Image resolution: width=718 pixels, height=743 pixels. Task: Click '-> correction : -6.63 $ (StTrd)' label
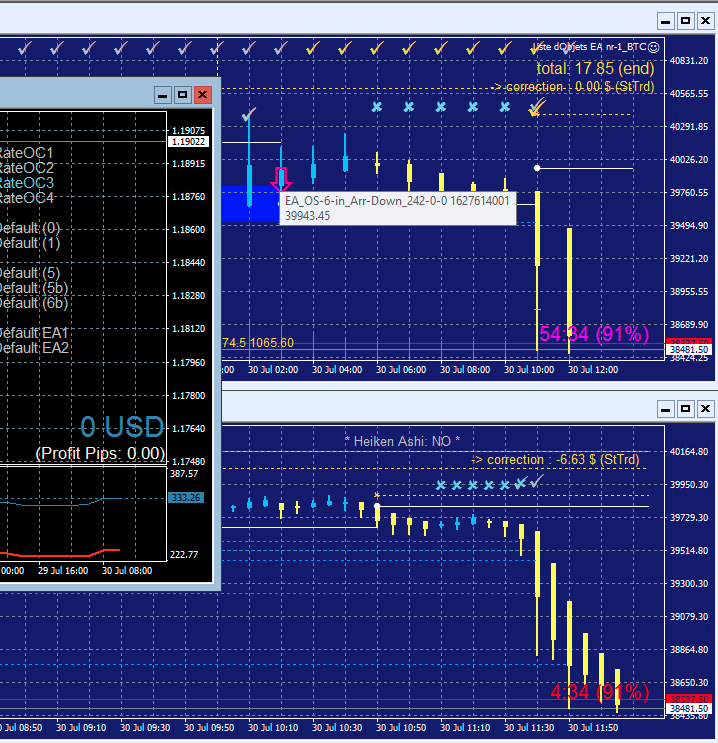click(x=555, y=460)
